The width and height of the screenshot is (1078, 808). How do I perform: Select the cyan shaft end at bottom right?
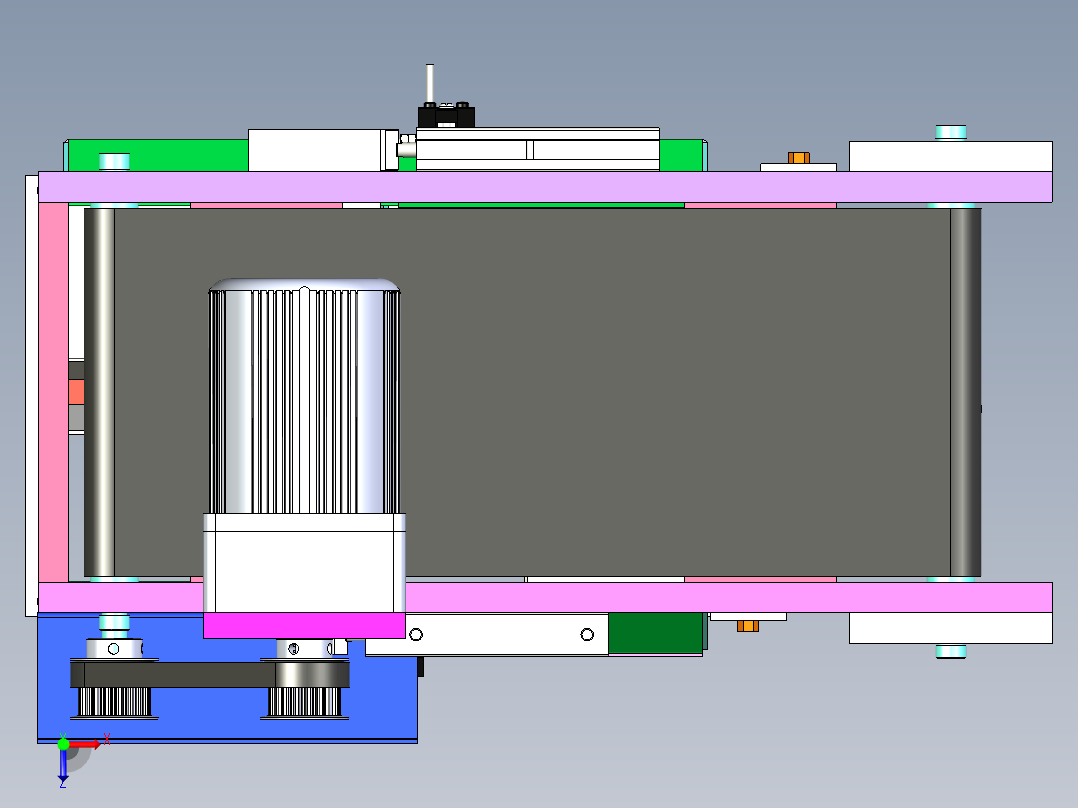[x=951, y=651]
